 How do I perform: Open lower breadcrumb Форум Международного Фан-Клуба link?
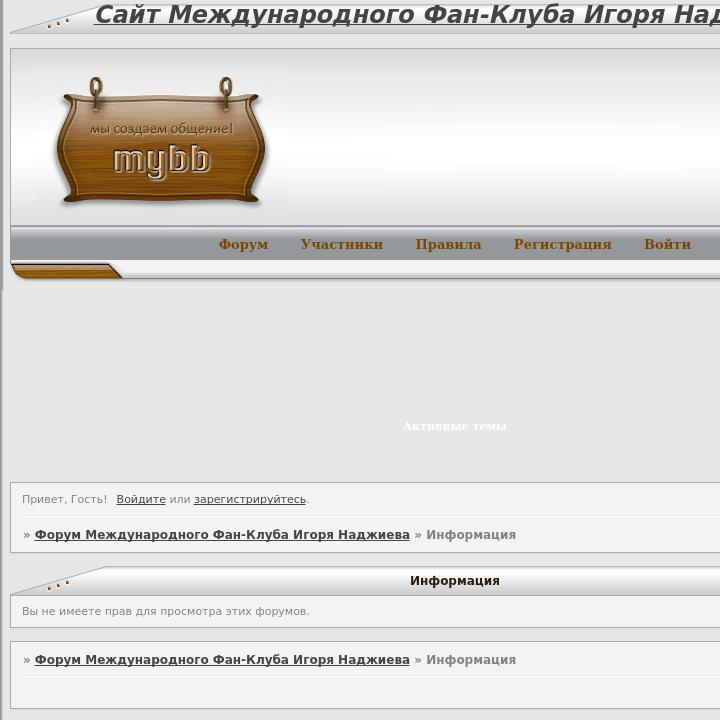[x=222, y=660]
